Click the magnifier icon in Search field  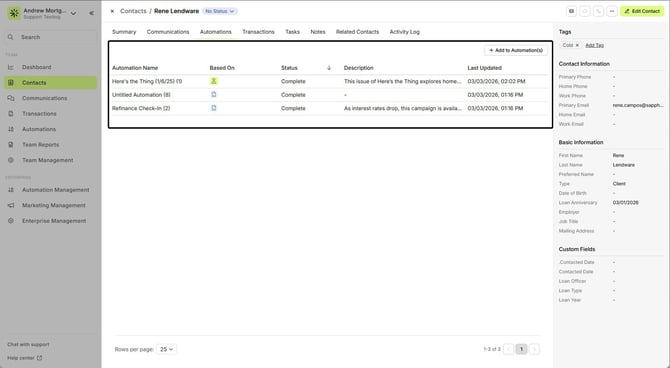(11, 37)
